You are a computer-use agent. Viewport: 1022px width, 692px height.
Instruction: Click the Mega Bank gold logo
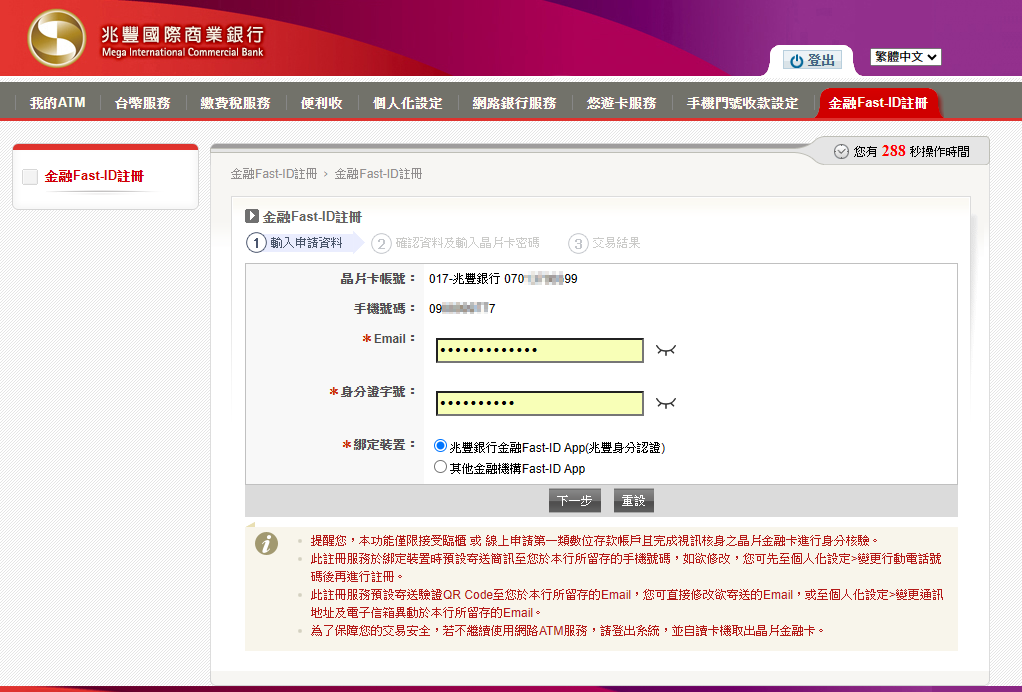(x=57, y=38)
